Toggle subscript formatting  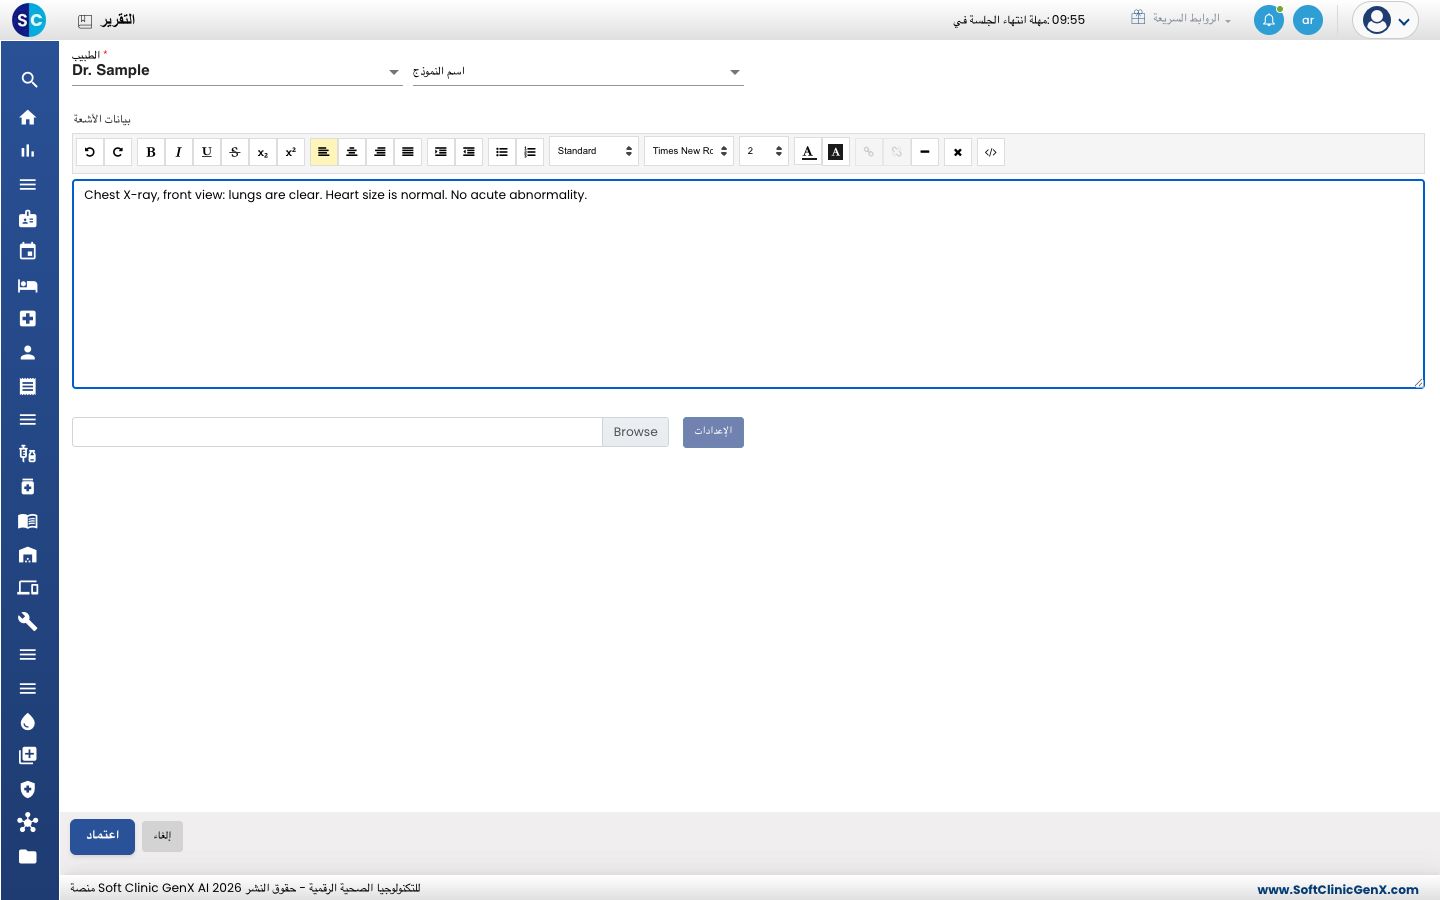click(x=263, y=152)
